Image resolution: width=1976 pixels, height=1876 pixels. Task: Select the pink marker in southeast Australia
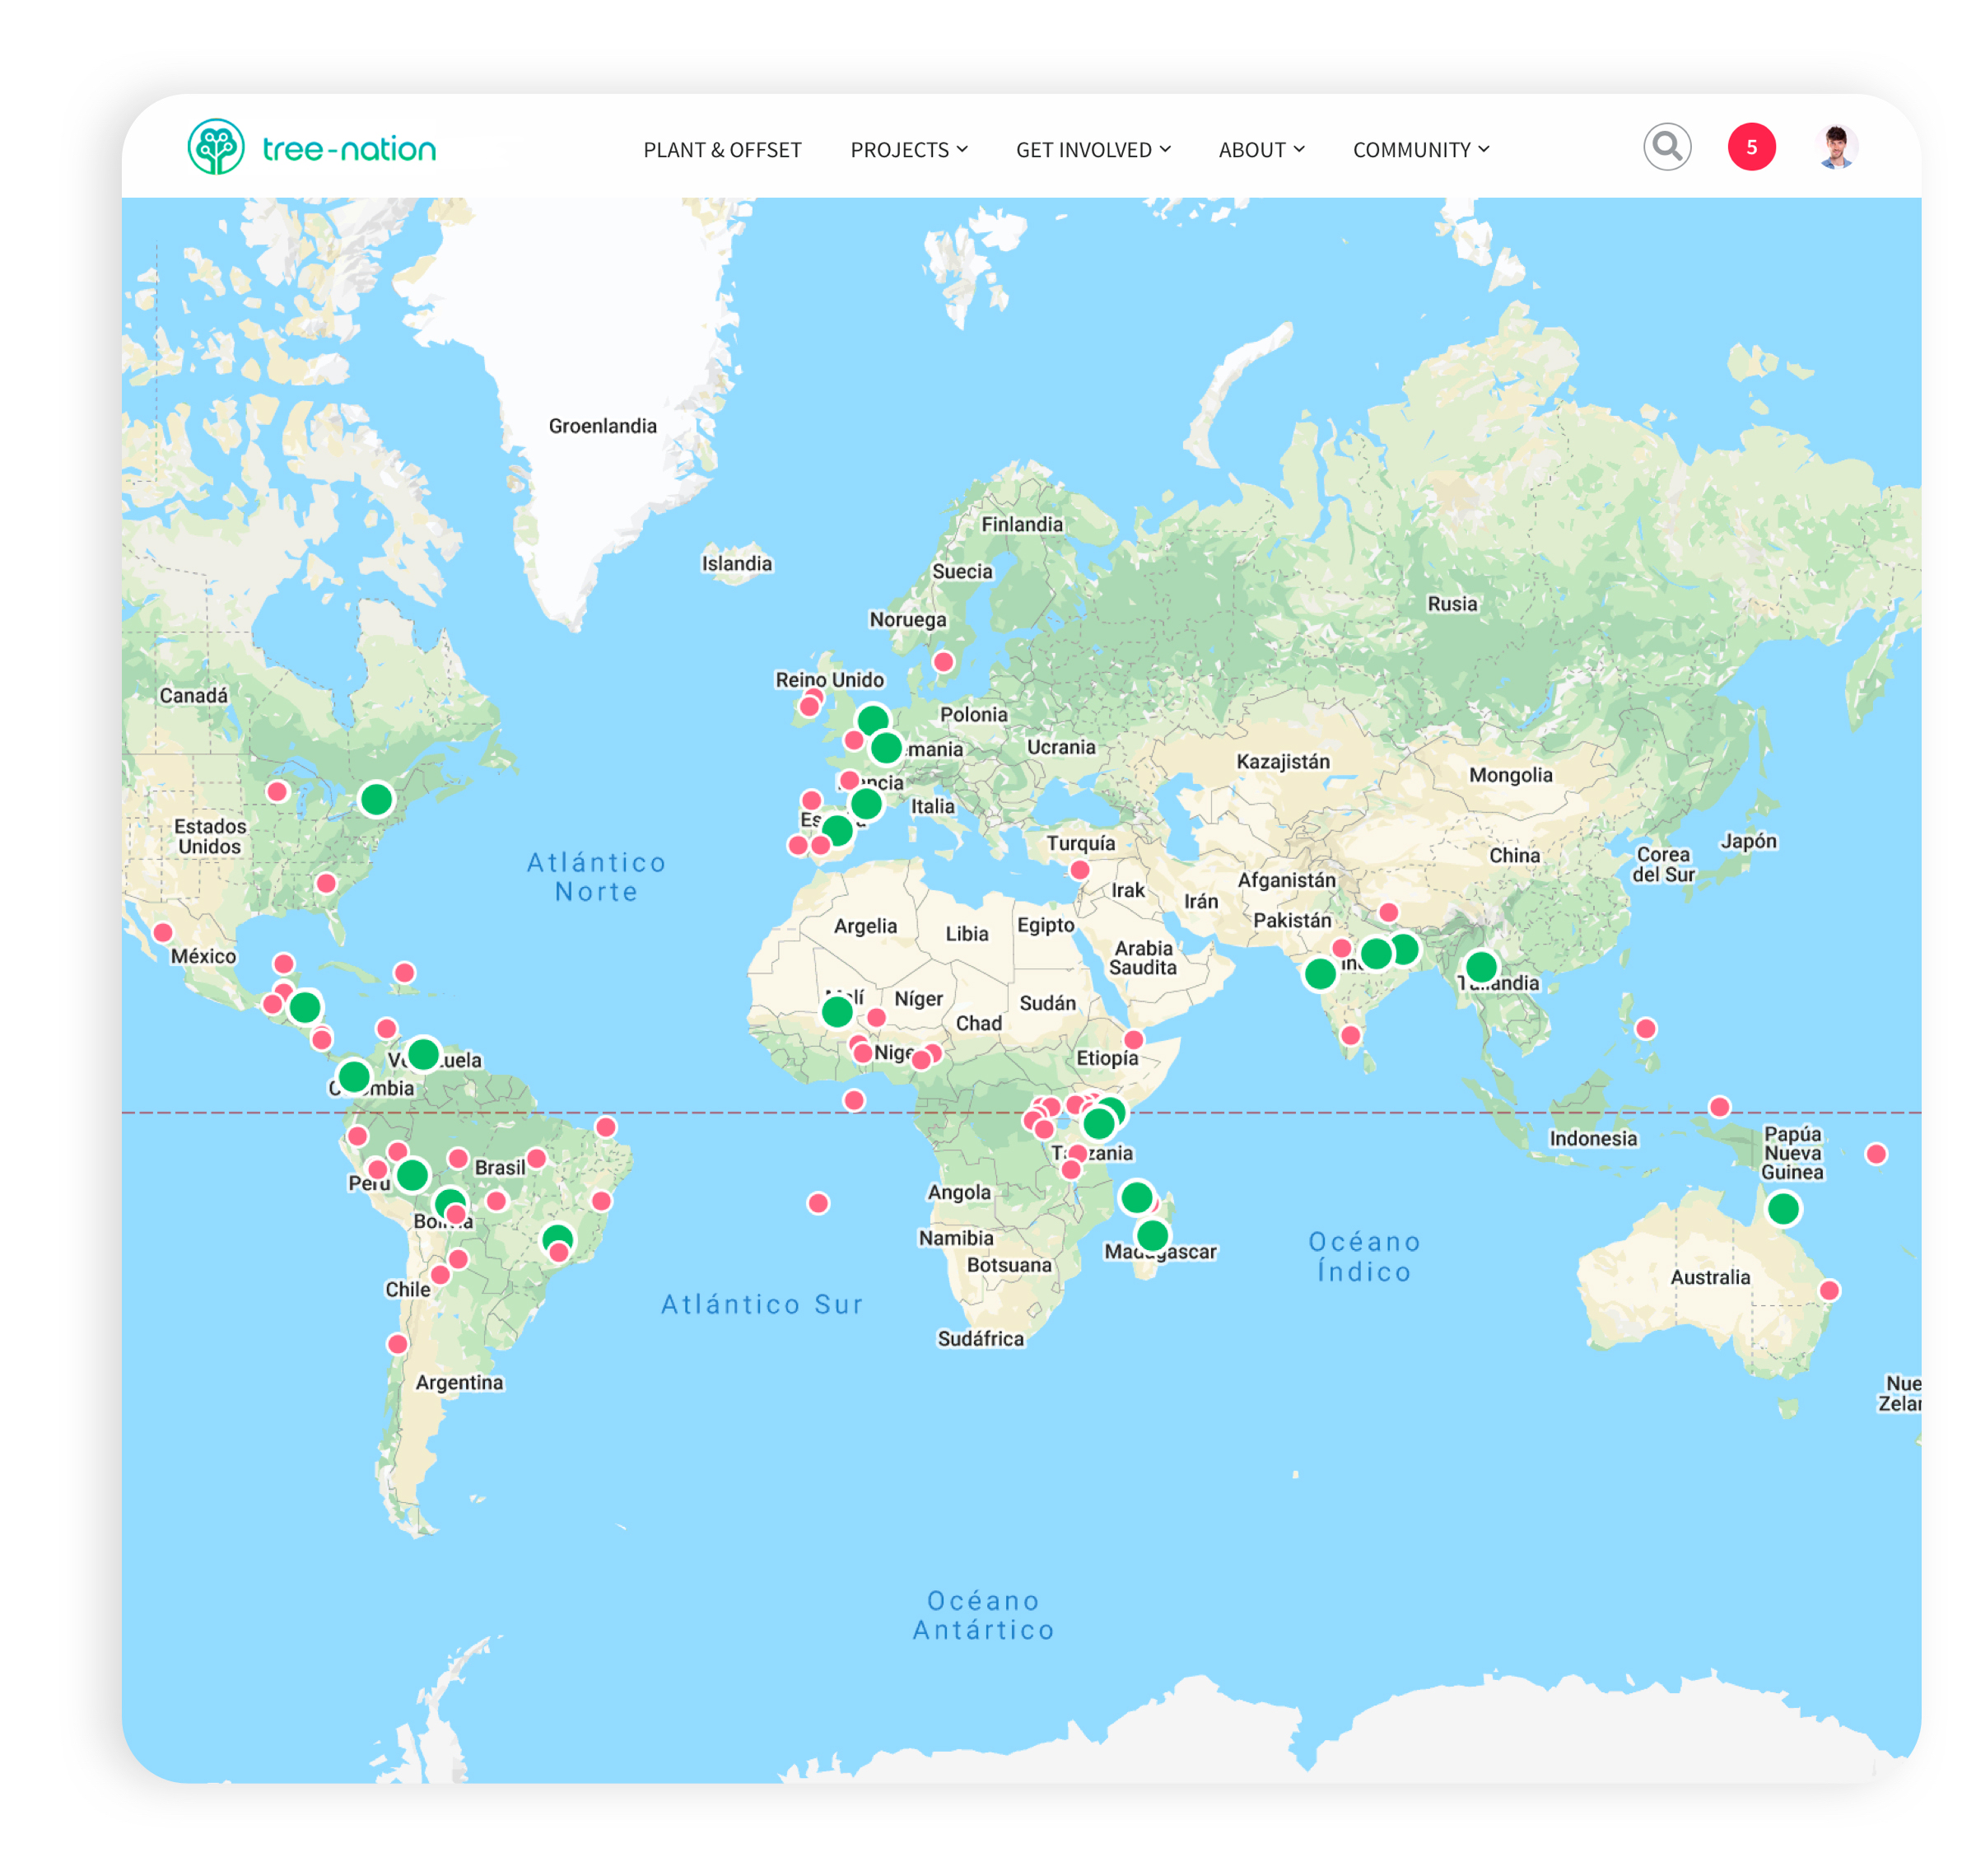point(1829,1290)
